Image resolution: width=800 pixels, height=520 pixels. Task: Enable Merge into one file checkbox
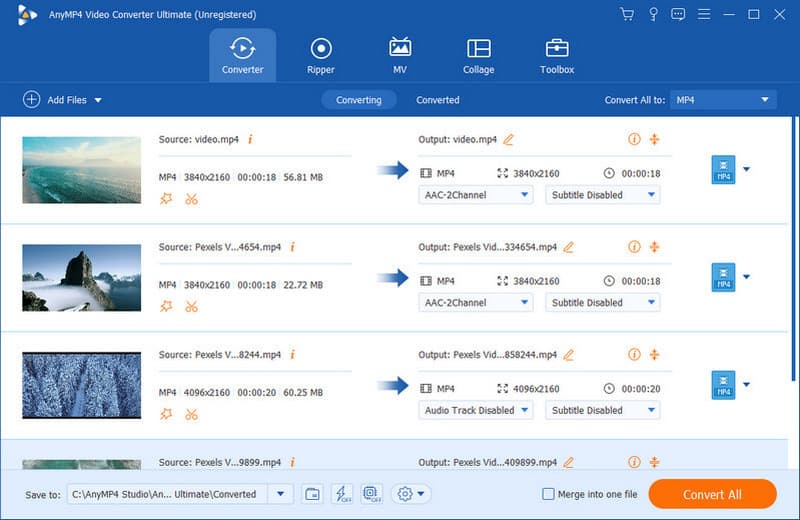click(x=548, y=494)
